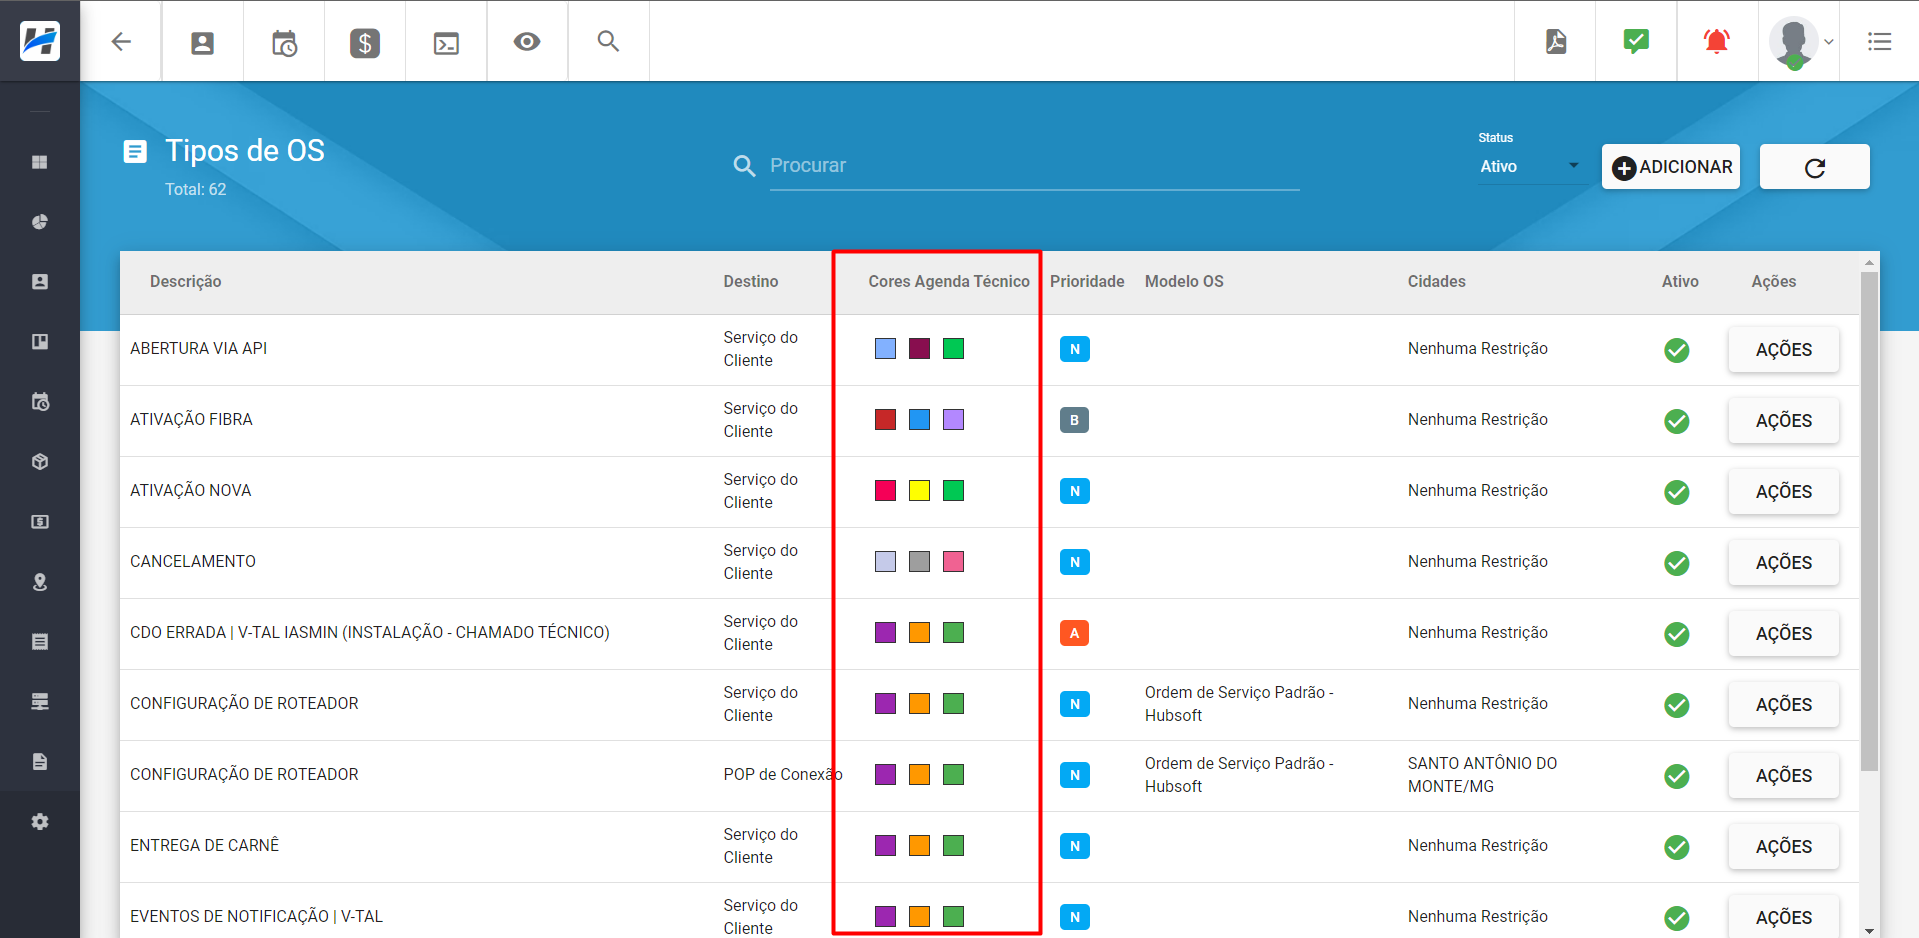
Task: Click active checkmark for ATIVAÇÃO NOVA
Action: pos(1677,492)
